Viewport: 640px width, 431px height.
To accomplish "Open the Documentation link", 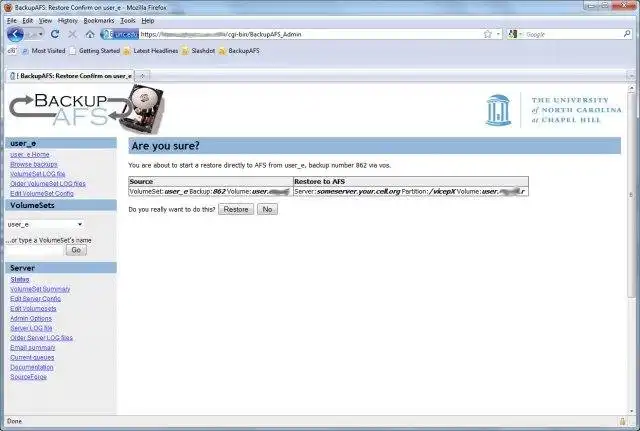I will coord(32,367).
